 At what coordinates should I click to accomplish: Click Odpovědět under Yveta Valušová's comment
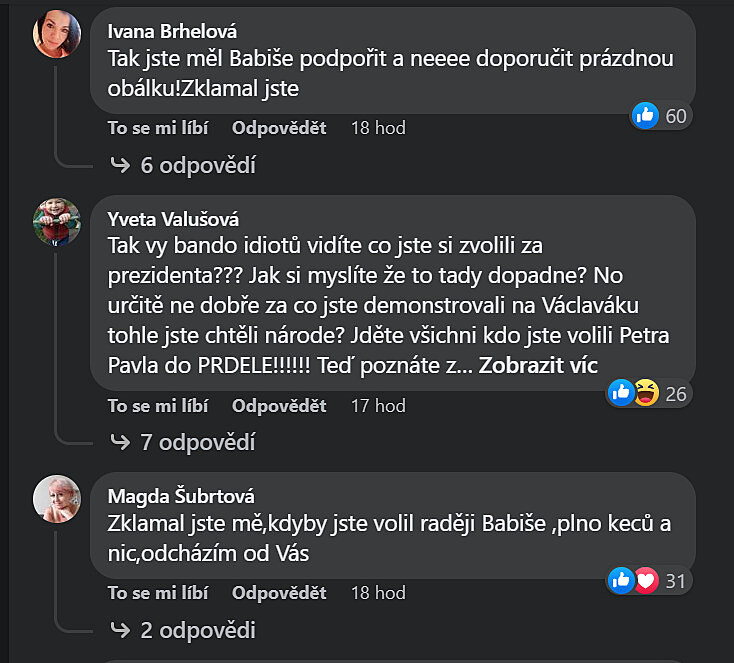(x=279, y=405)
